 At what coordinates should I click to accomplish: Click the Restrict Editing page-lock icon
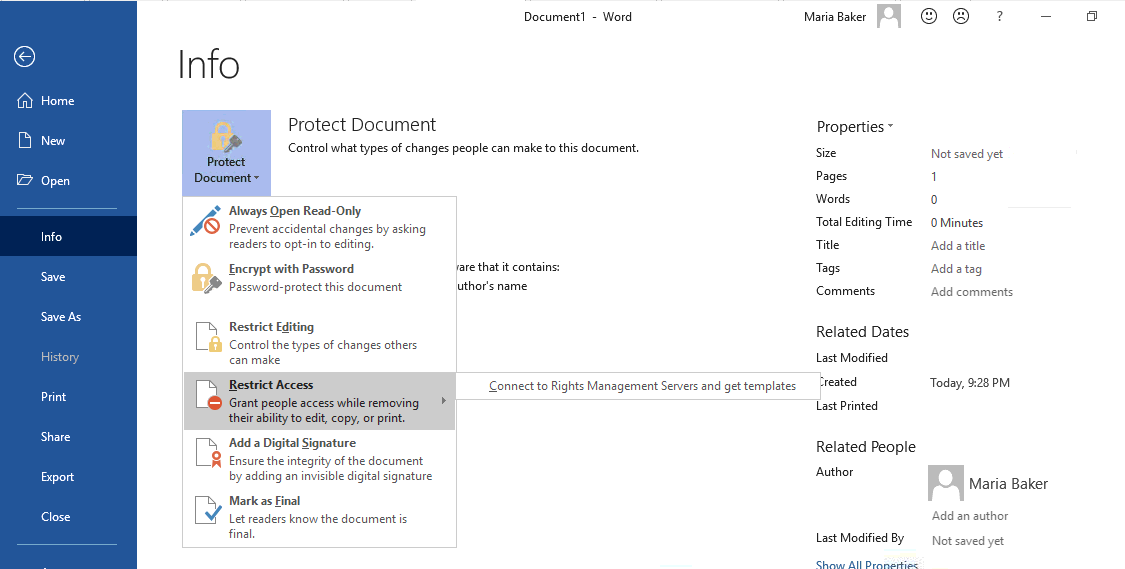(x=208, y=337)
